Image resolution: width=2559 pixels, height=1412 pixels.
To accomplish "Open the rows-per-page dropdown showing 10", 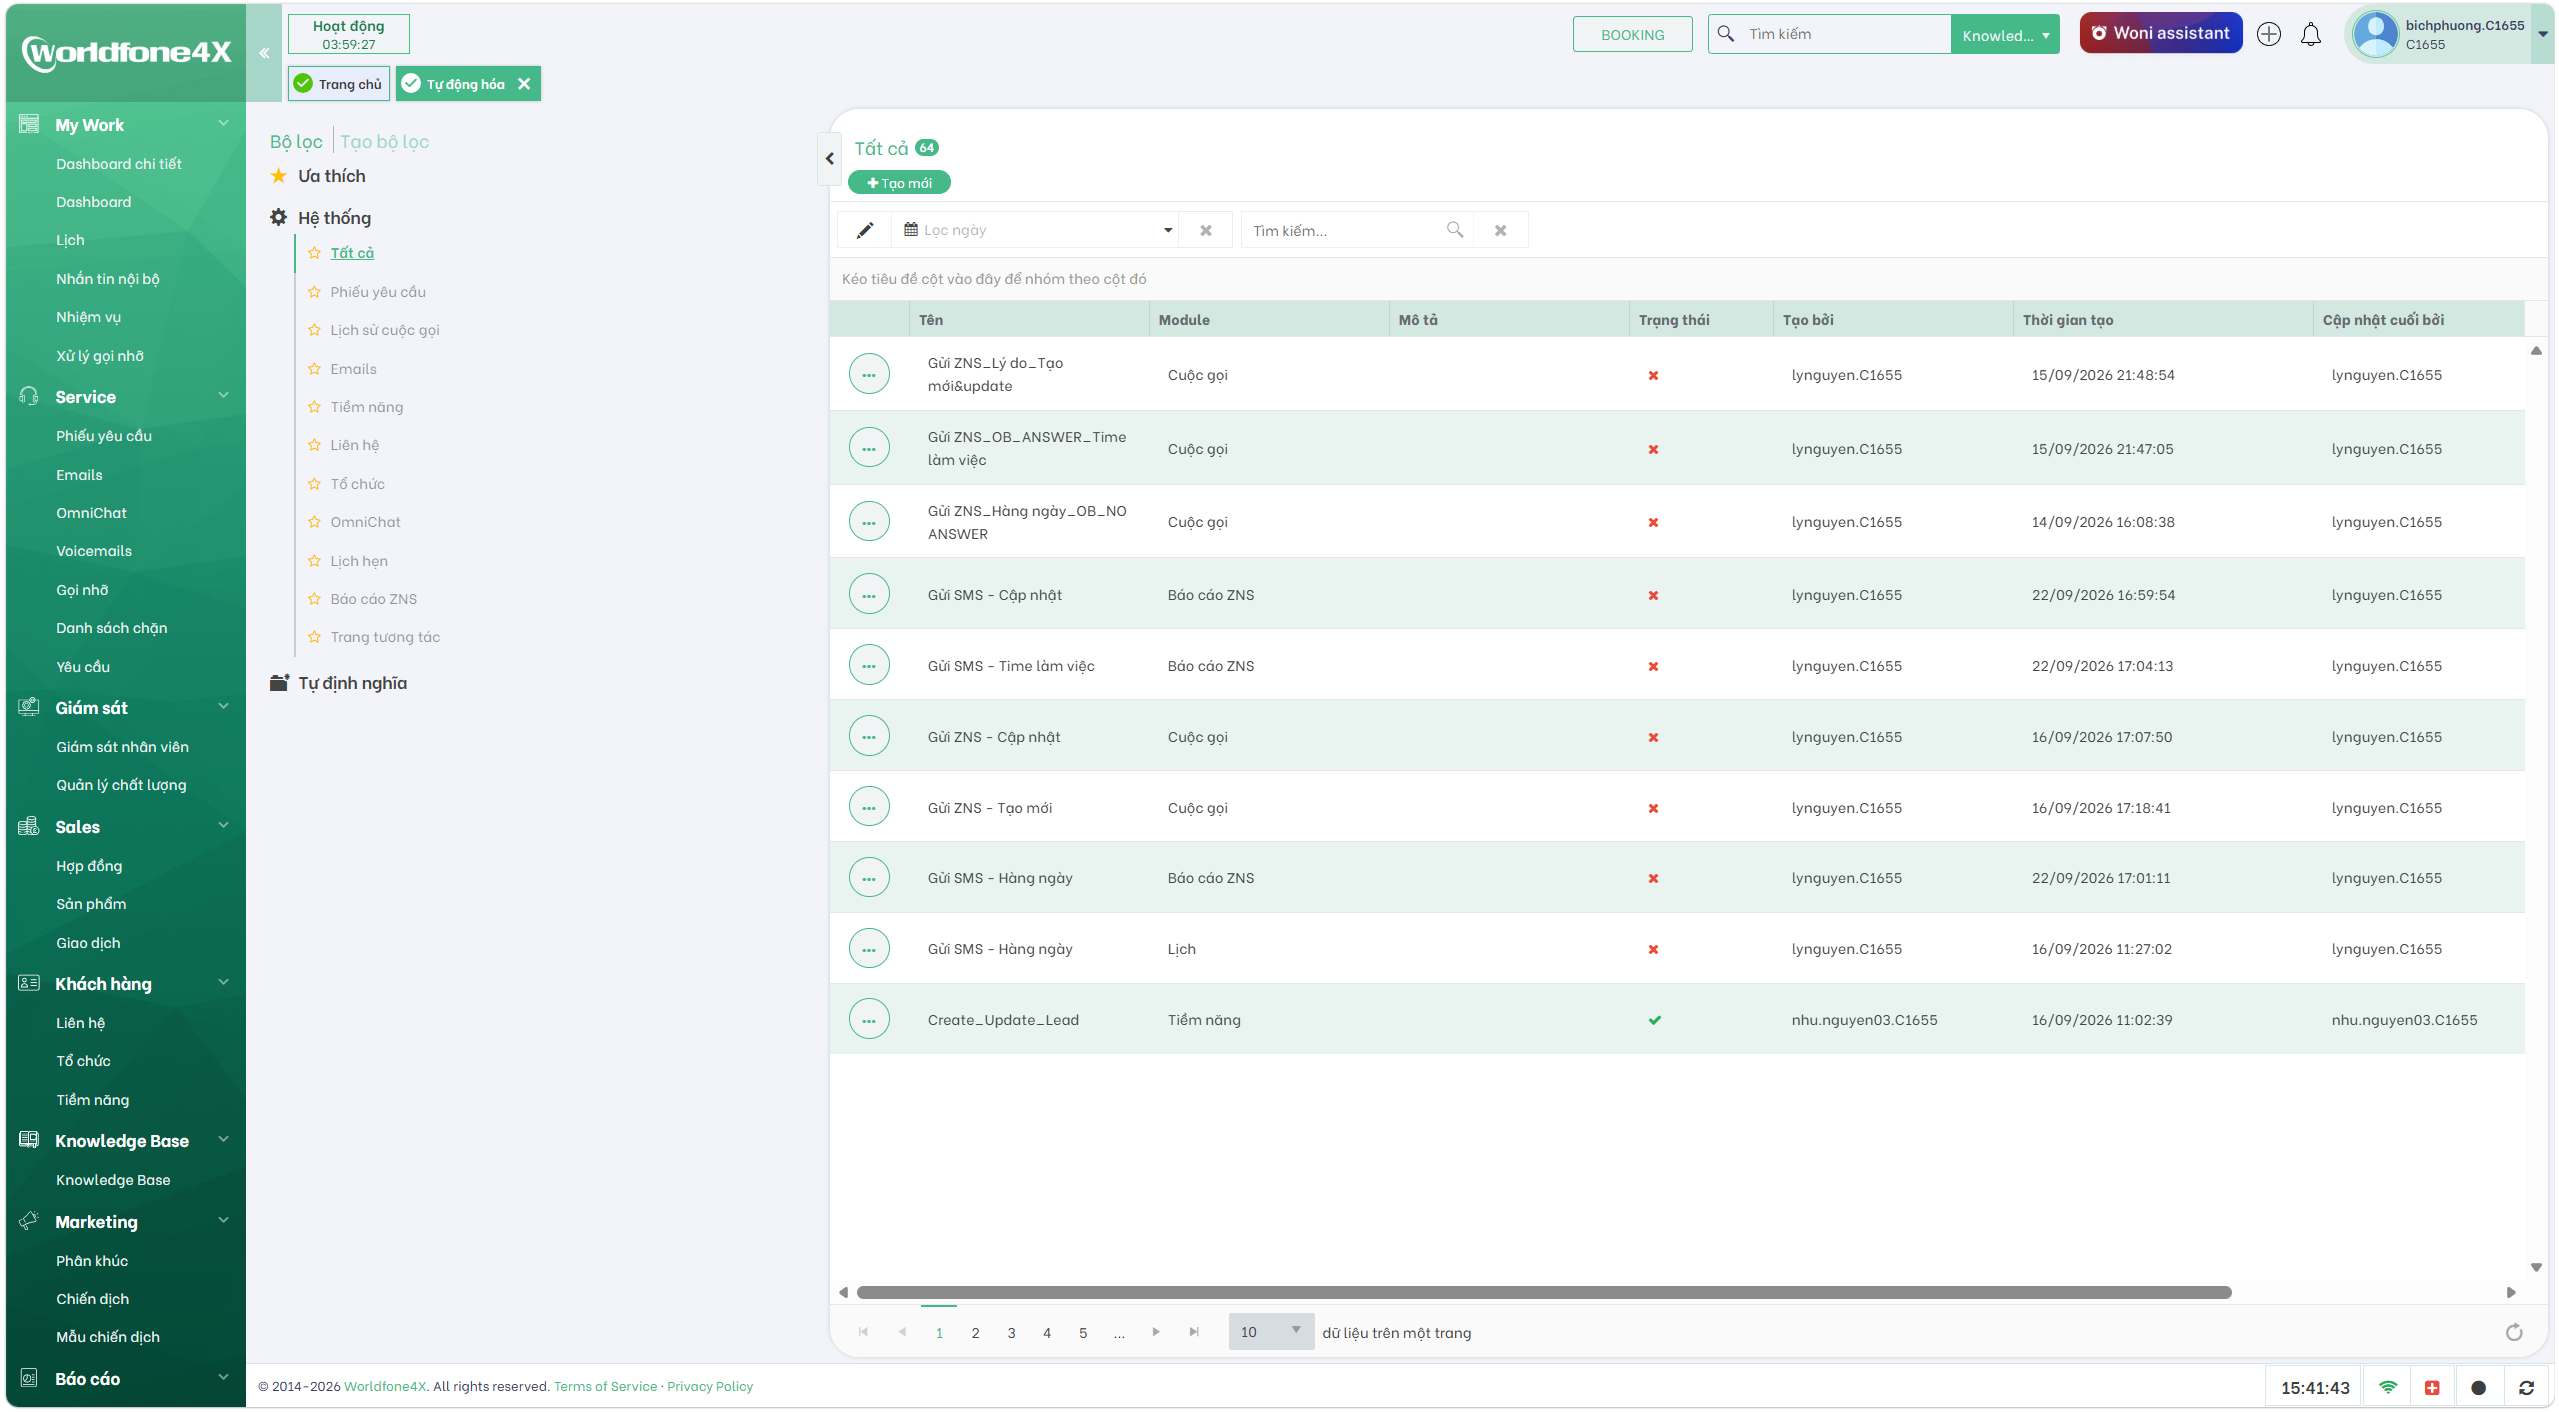I will pos(1271,1332).
